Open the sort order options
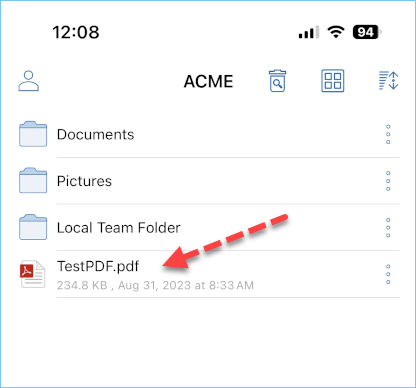416x388 pixels. (389, 80)
